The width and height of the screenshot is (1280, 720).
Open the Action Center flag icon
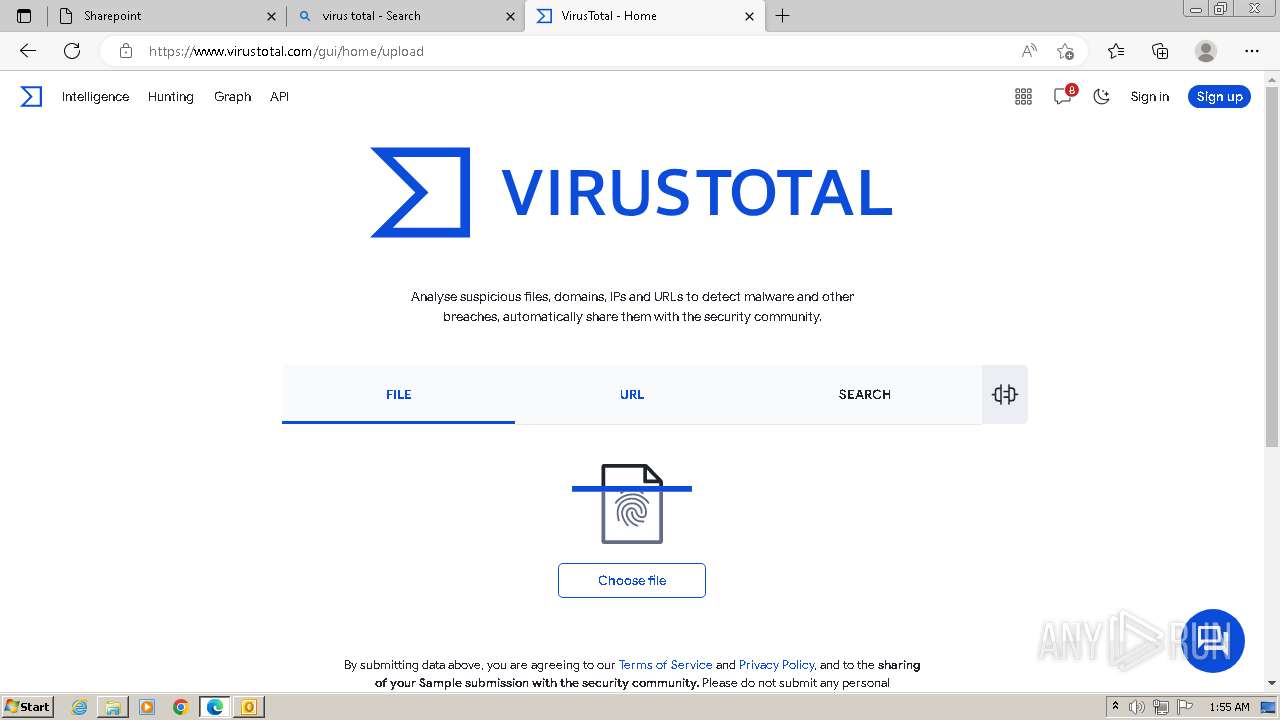(x=1185, y=707)
